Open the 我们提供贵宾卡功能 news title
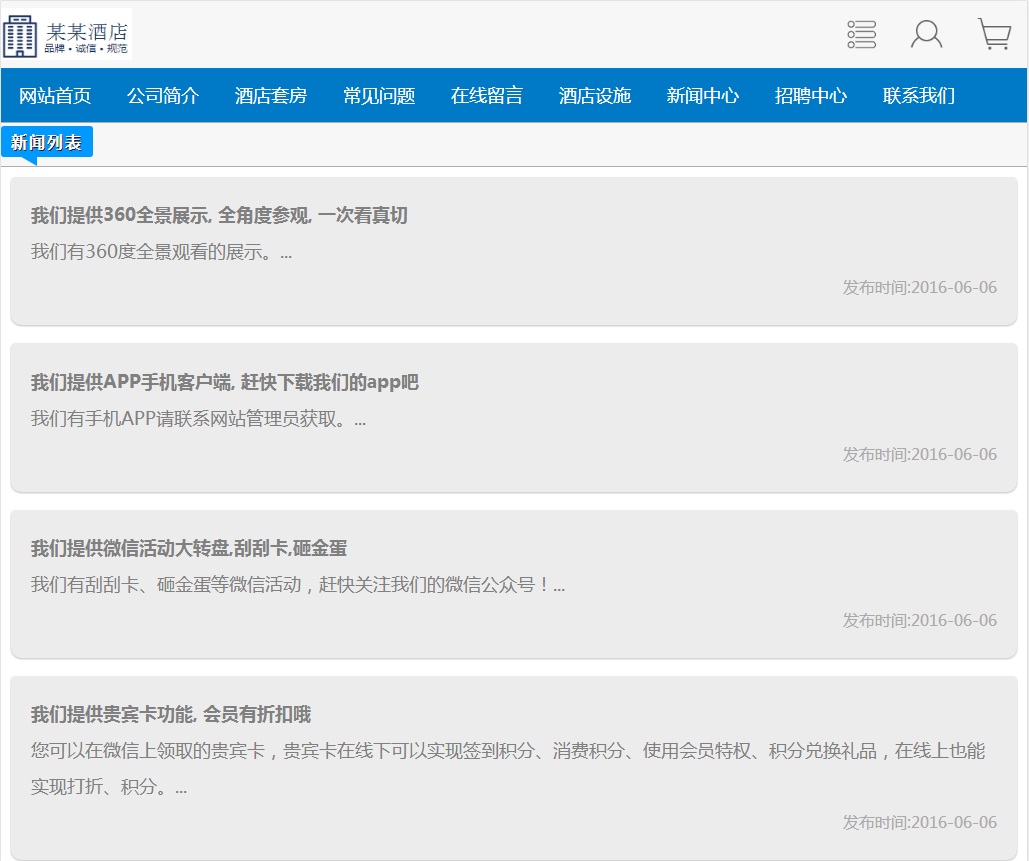Image resolution: width=1029 pixels, height=861 pixels. click(171, 714)
